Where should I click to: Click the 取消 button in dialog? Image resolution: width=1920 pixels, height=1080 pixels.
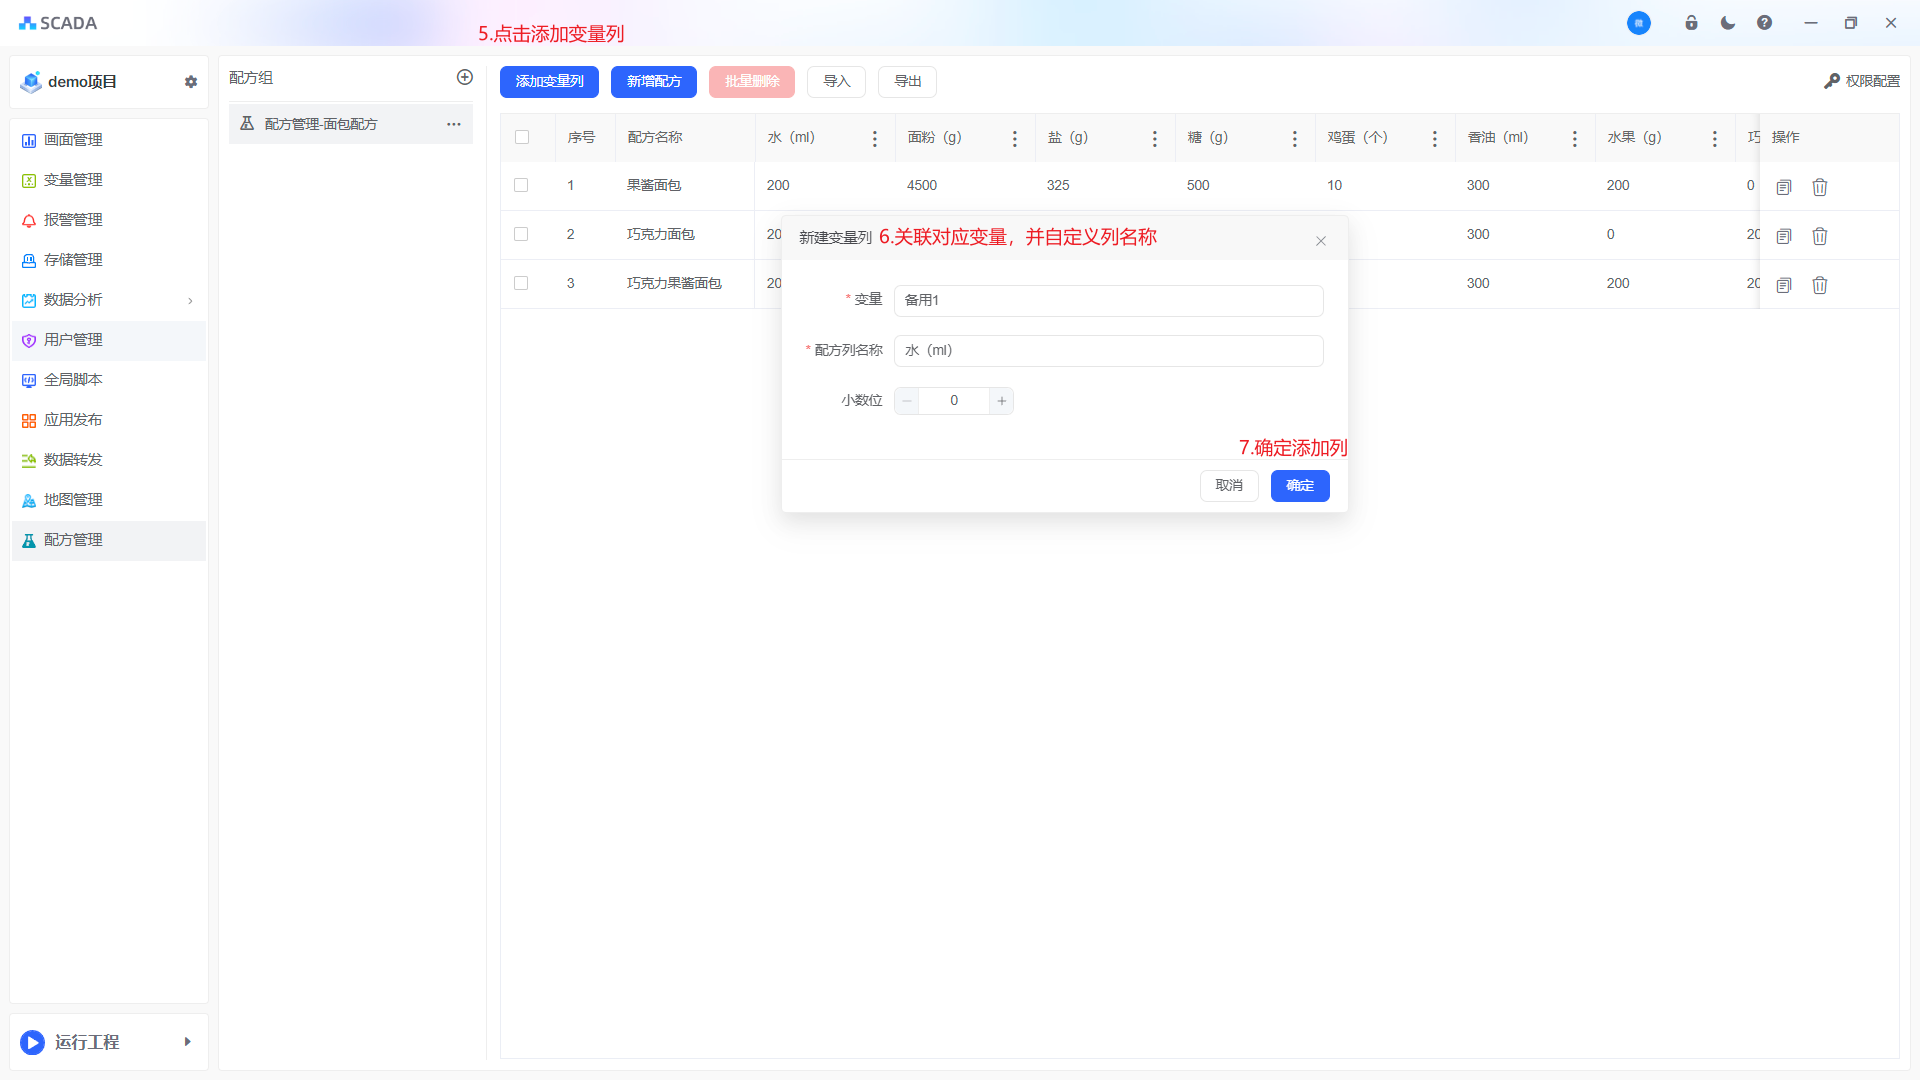(x=1229, y=486)
